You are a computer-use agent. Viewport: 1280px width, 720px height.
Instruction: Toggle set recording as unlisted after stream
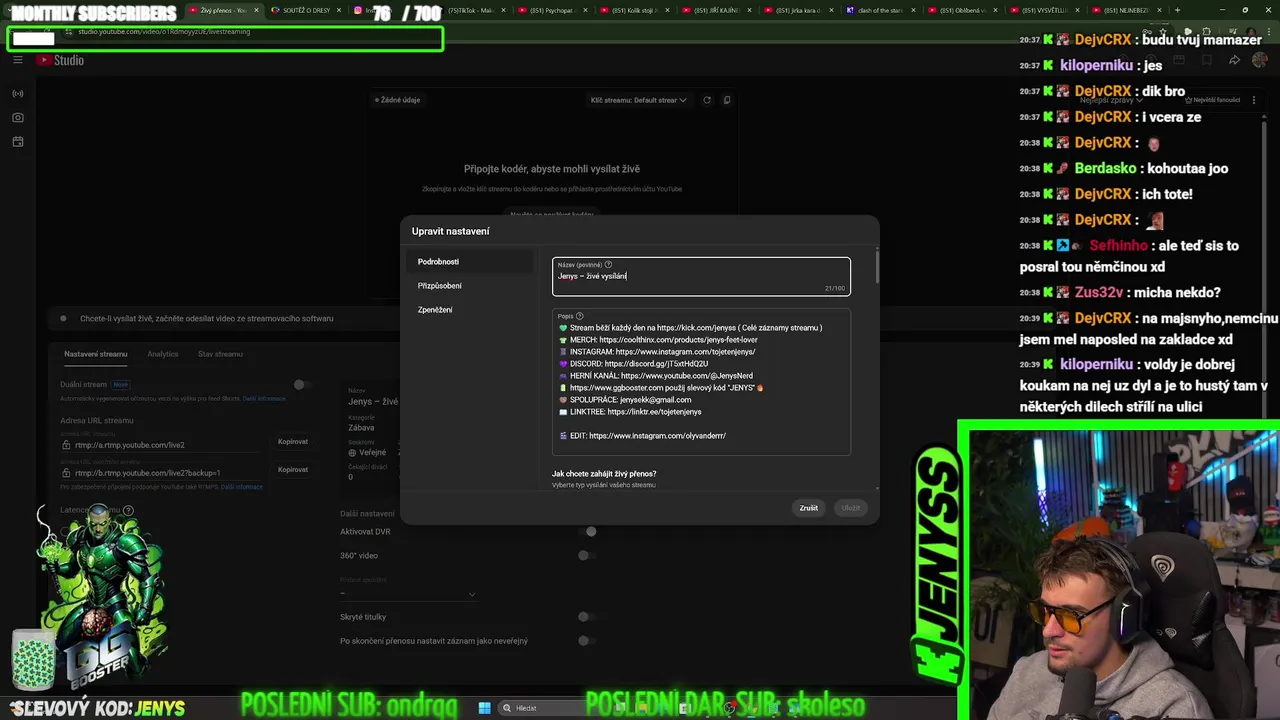[x=588, y=641]
